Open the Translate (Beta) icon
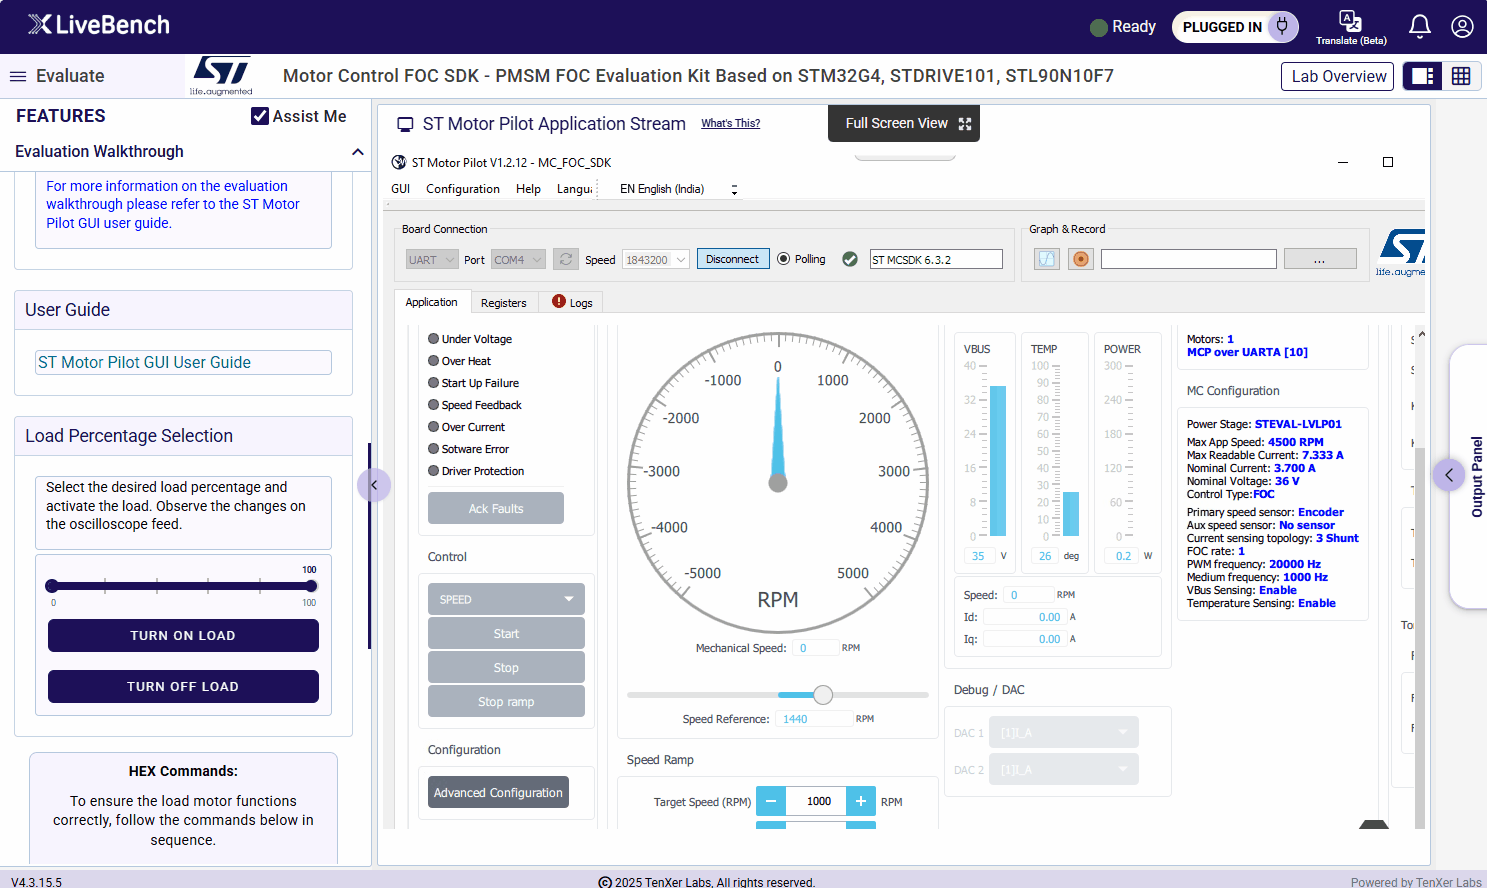Screen dimensions: 1487x888 tap(1351, 27)
